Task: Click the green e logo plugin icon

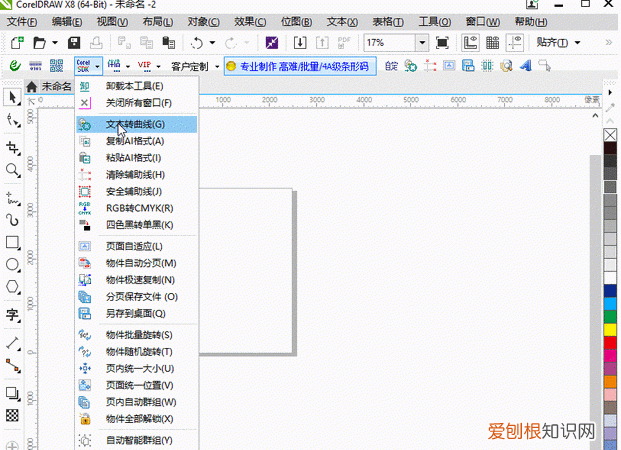Action: (15, 65)
